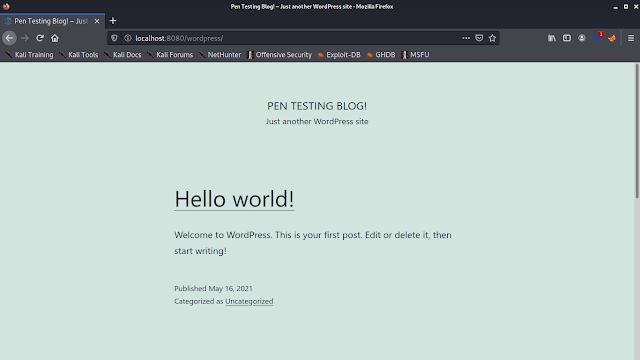640x360 pixels.
Task: Open the Firefox home page icon
Action: (x=55, y=38)
